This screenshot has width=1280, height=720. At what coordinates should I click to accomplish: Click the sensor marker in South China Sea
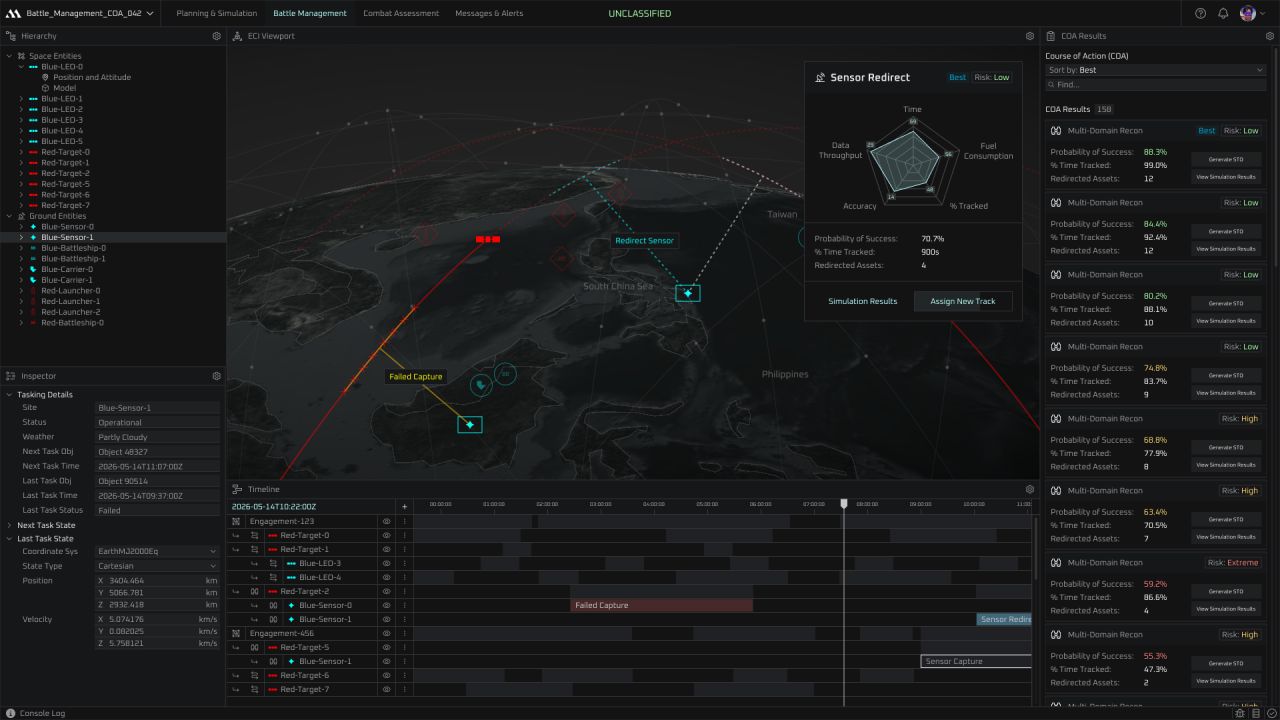pyautogui.click(x=688, y=293)
